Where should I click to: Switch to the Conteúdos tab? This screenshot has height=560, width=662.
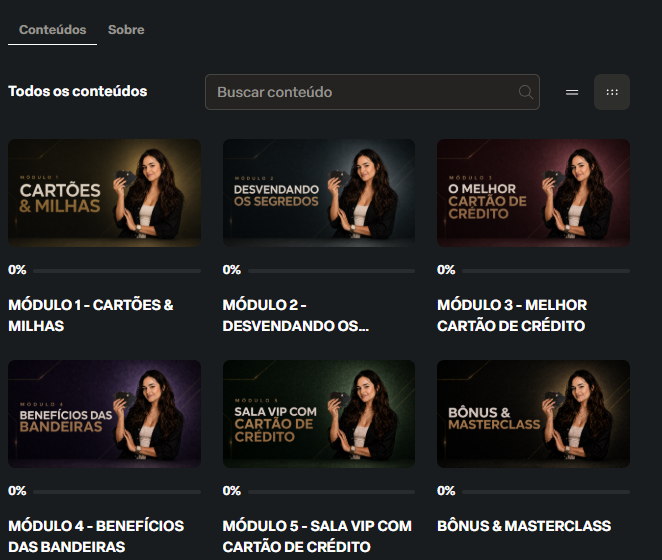coord(52,30)
